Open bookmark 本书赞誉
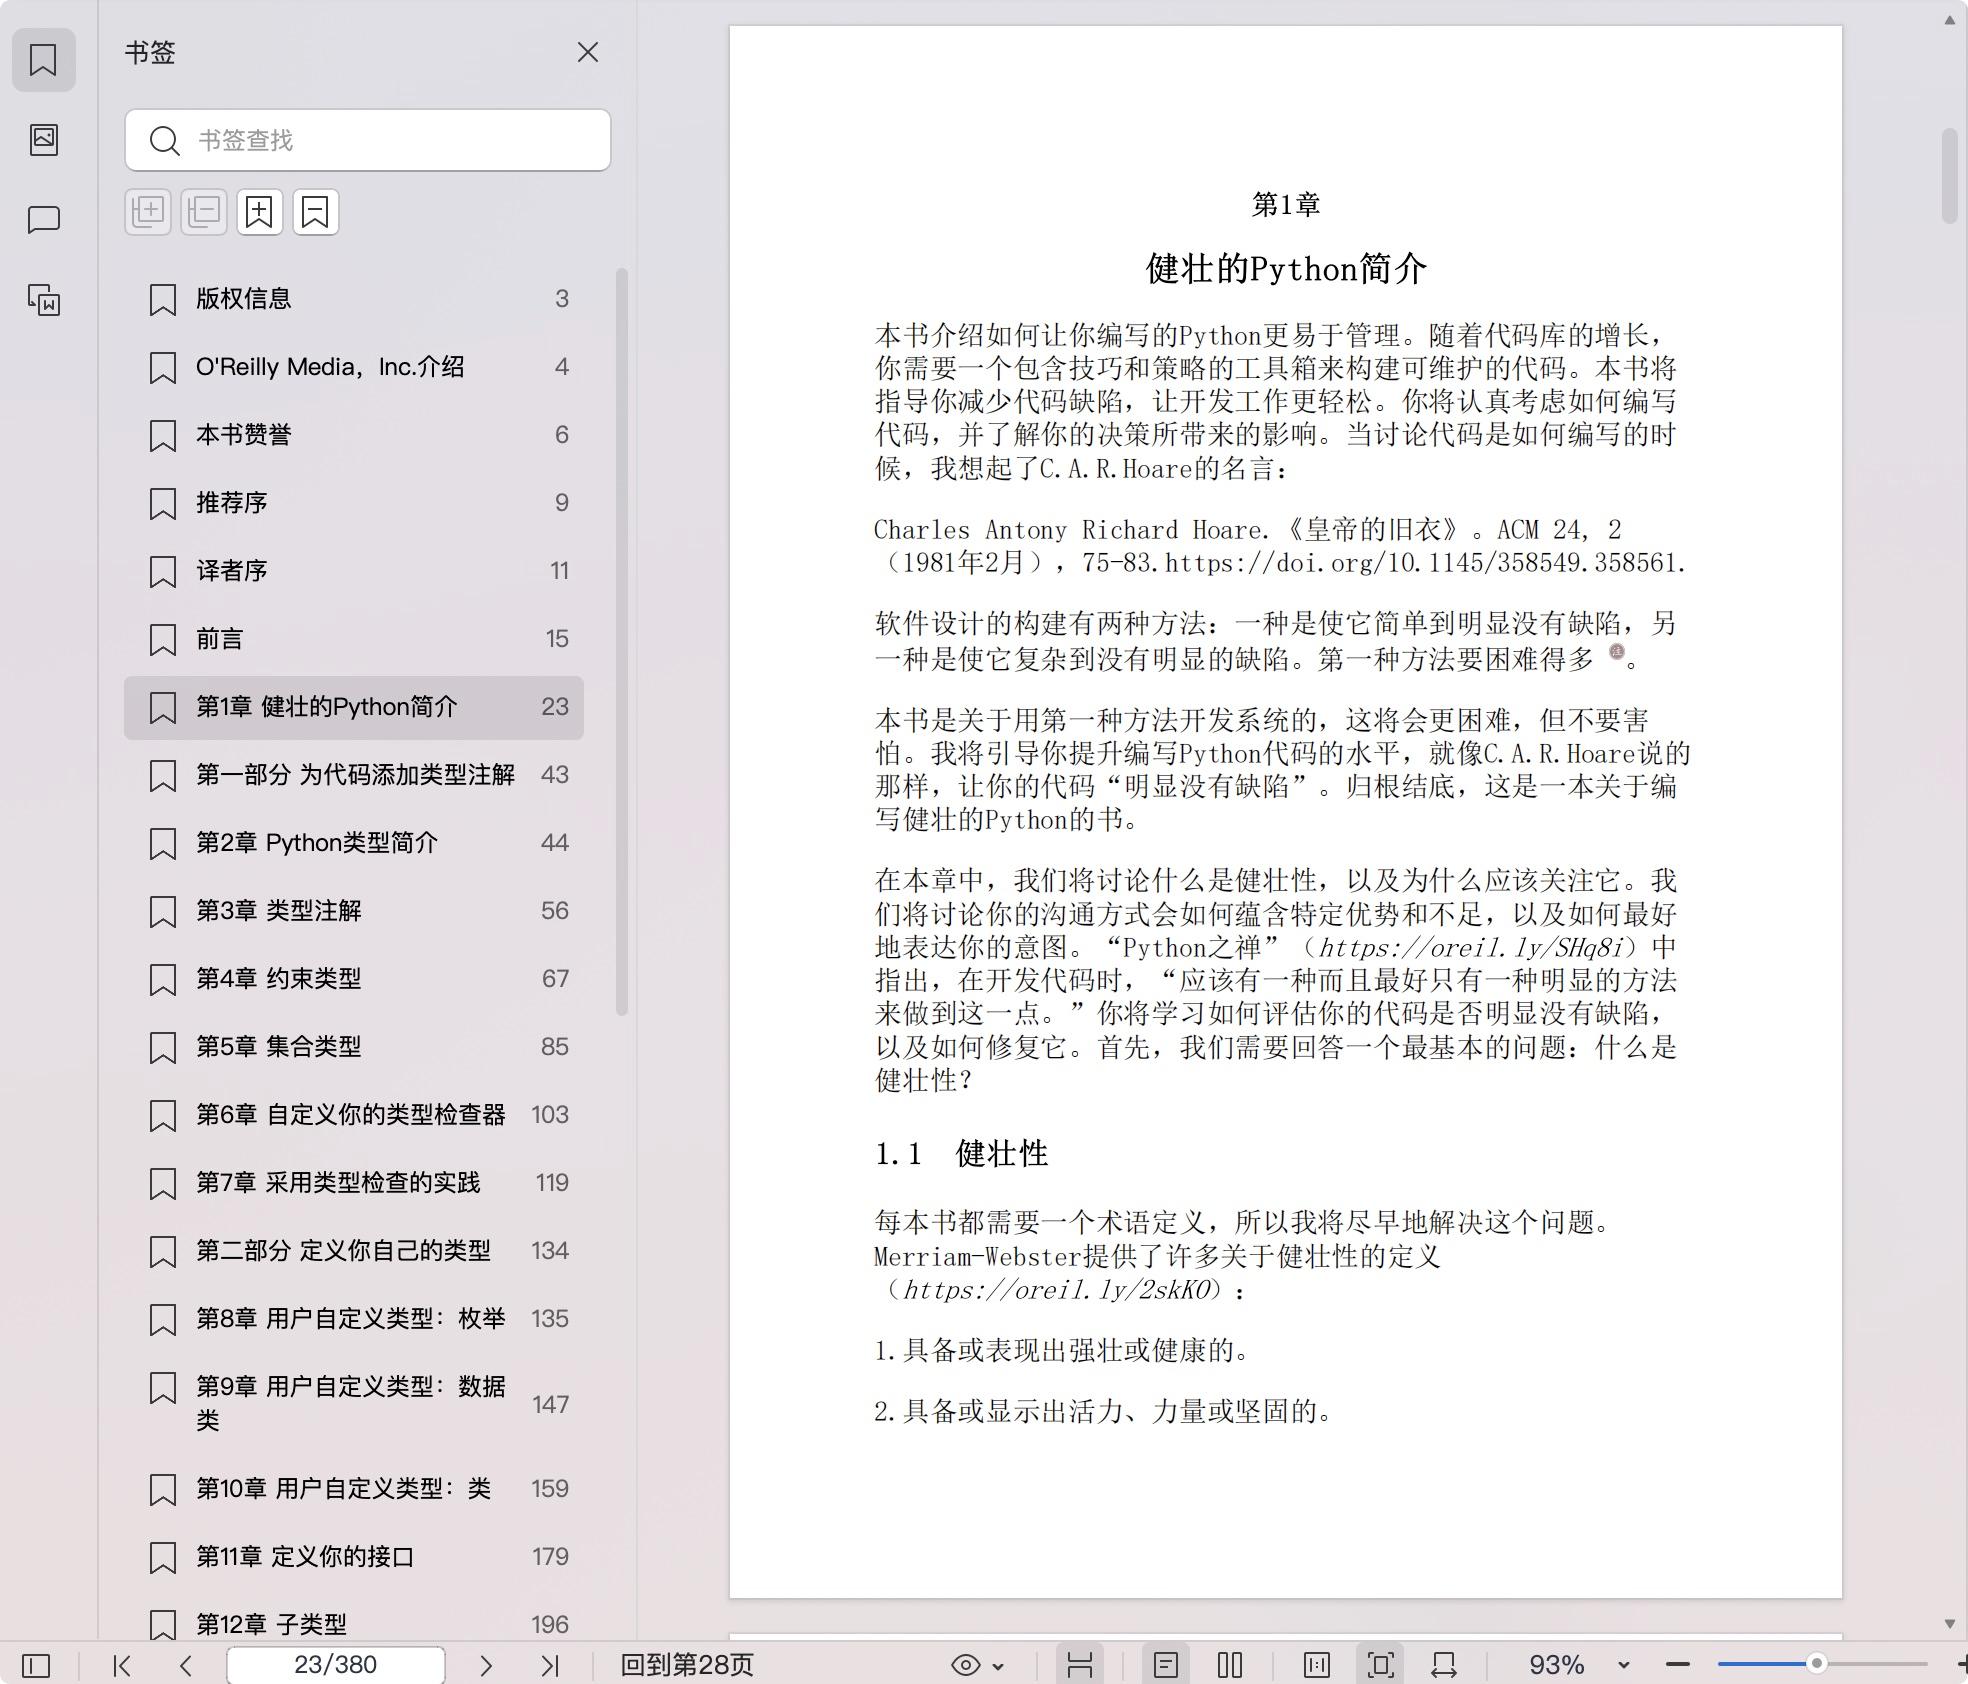1968x1684 pixels. coord(354,434)
